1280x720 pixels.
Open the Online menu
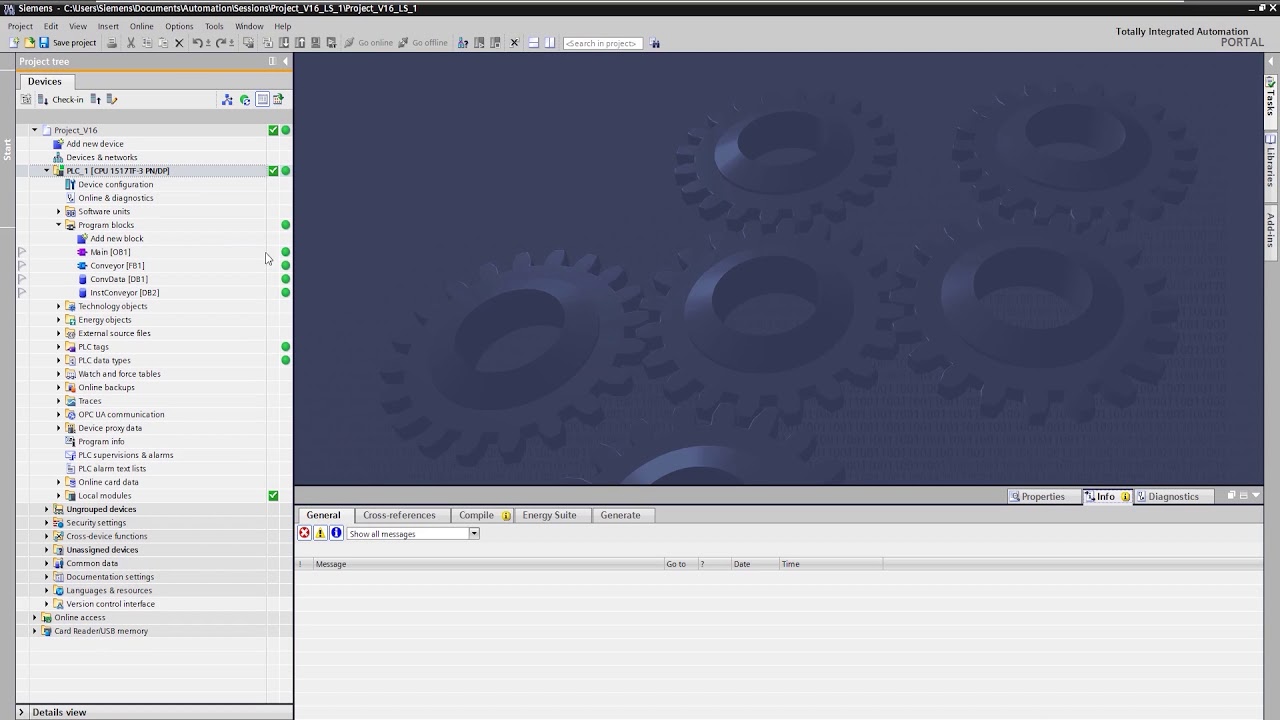tap(141, 26)
